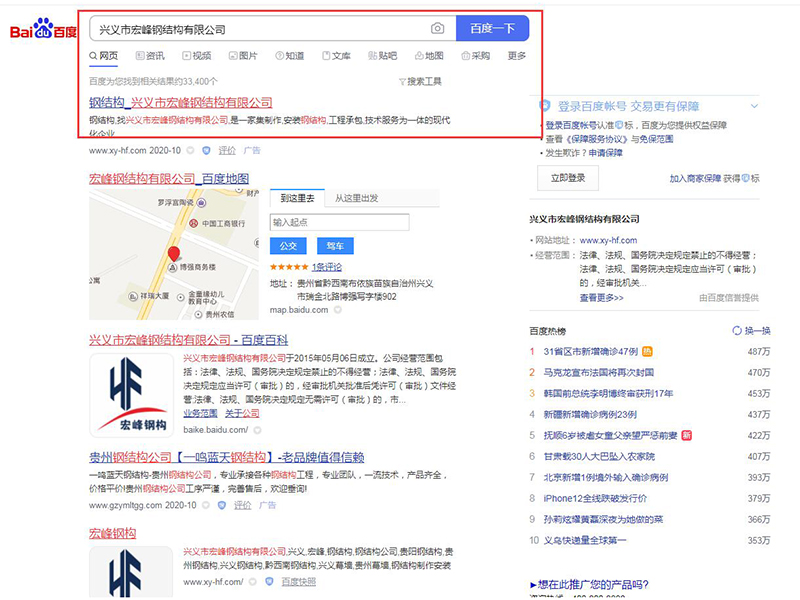
Task: Select the 到这里去 tab
Action: click(x=297, y=198)
